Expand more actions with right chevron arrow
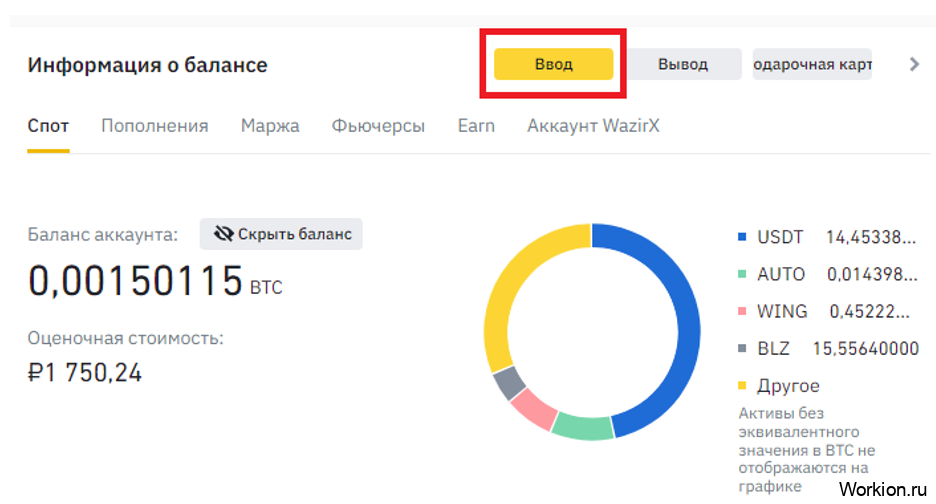The height and width of the screenshot is (504, 936). [x=913, y=64]
